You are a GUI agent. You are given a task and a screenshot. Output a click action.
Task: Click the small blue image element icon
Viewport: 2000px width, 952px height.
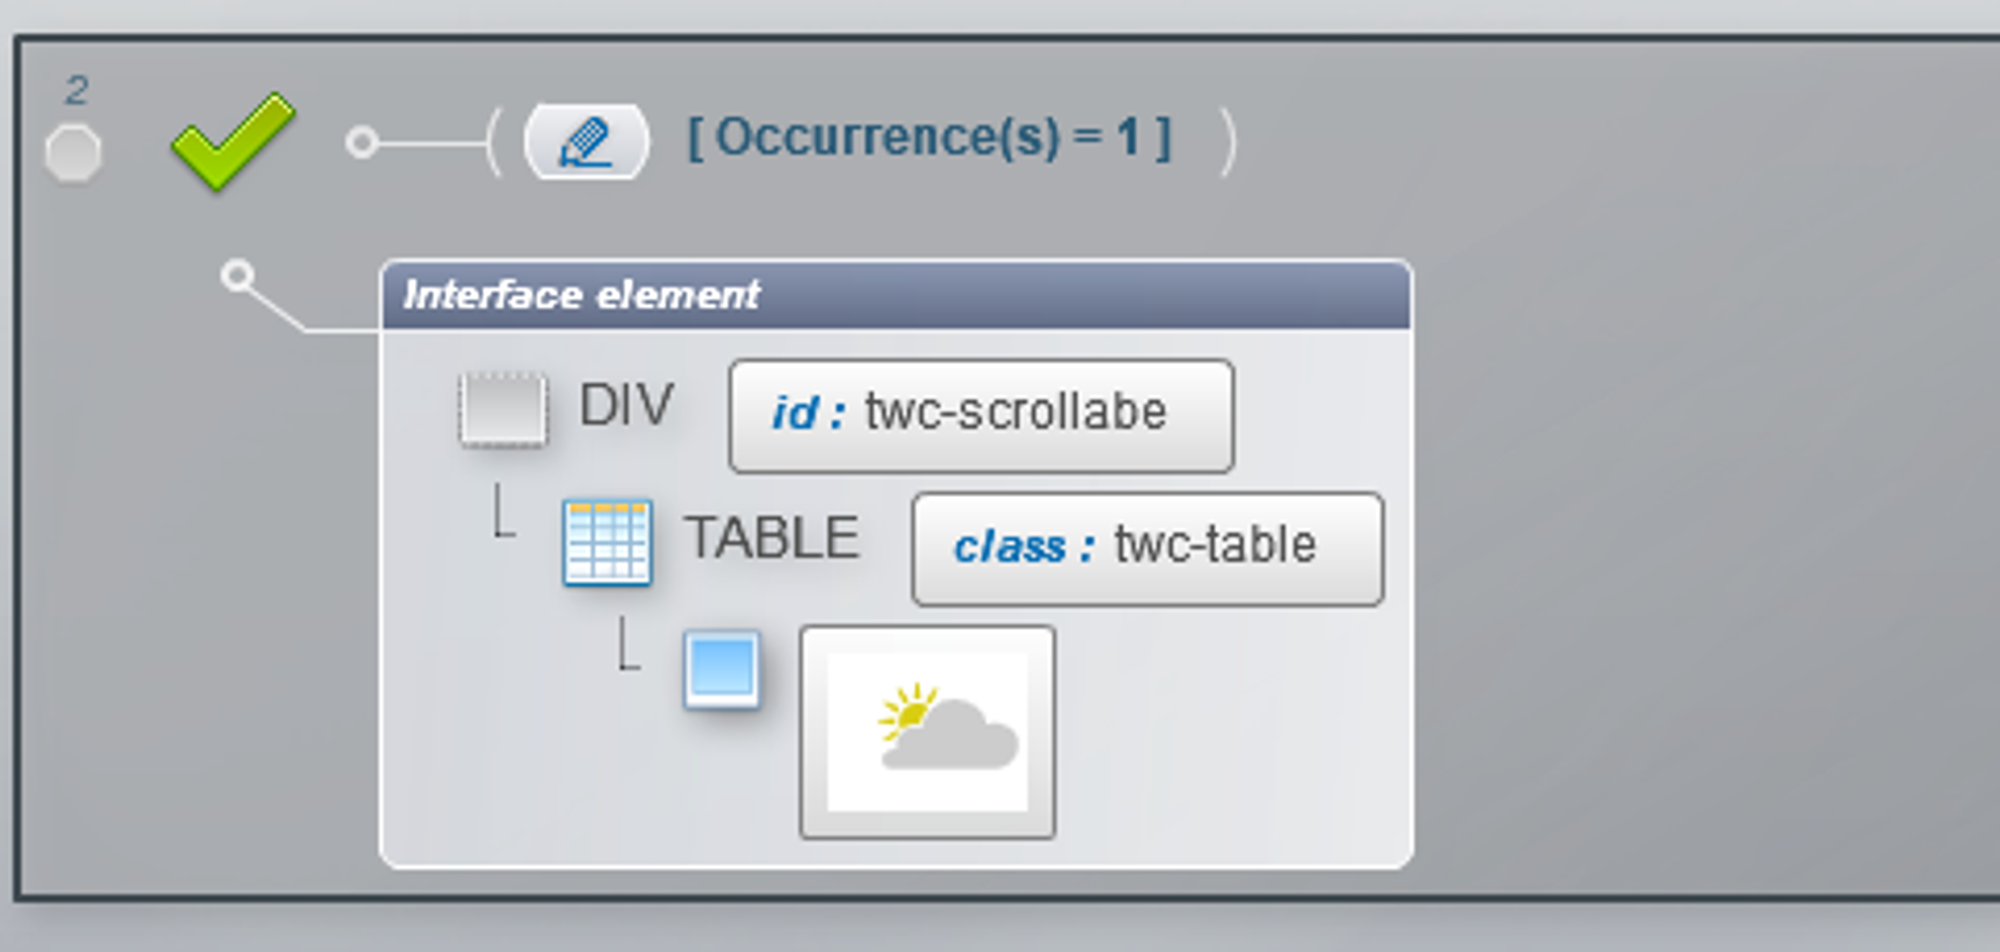pos(721,669)
